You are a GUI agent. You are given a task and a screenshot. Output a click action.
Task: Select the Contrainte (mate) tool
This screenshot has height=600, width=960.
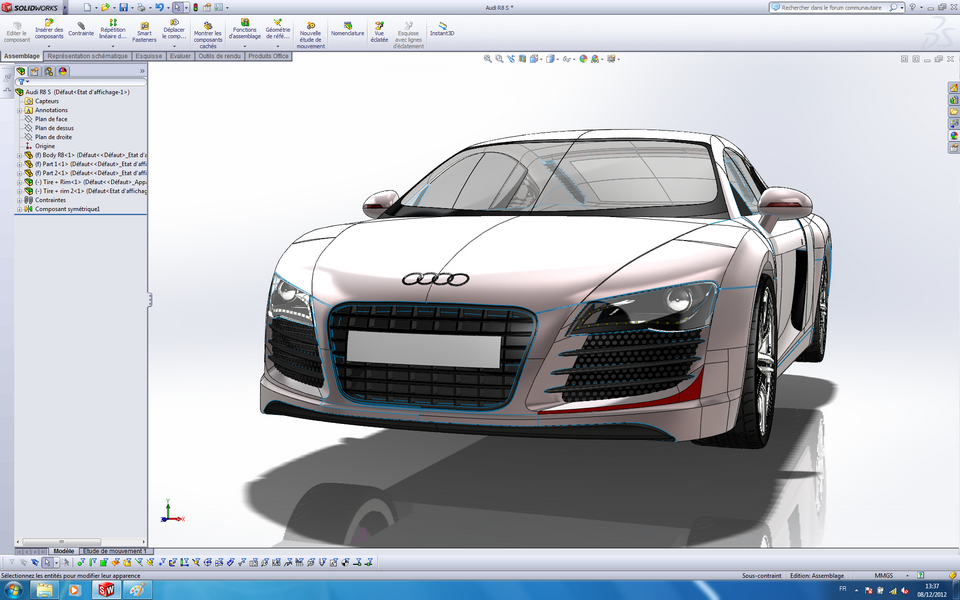tap(80, 30)
